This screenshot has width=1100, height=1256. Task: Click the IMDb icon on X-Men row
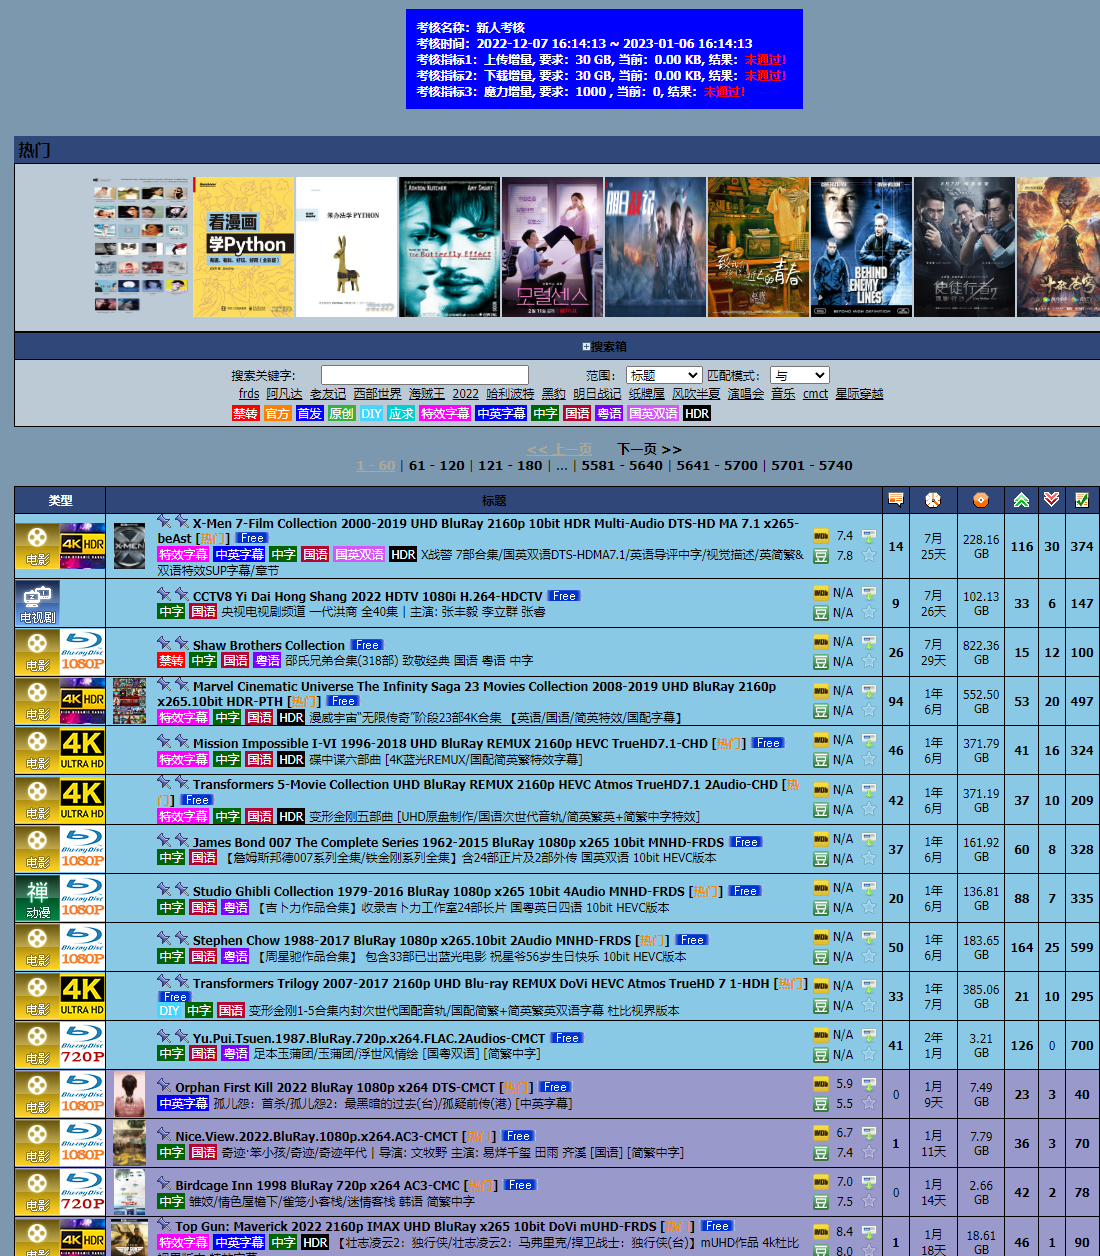click(x=821, y=536)
